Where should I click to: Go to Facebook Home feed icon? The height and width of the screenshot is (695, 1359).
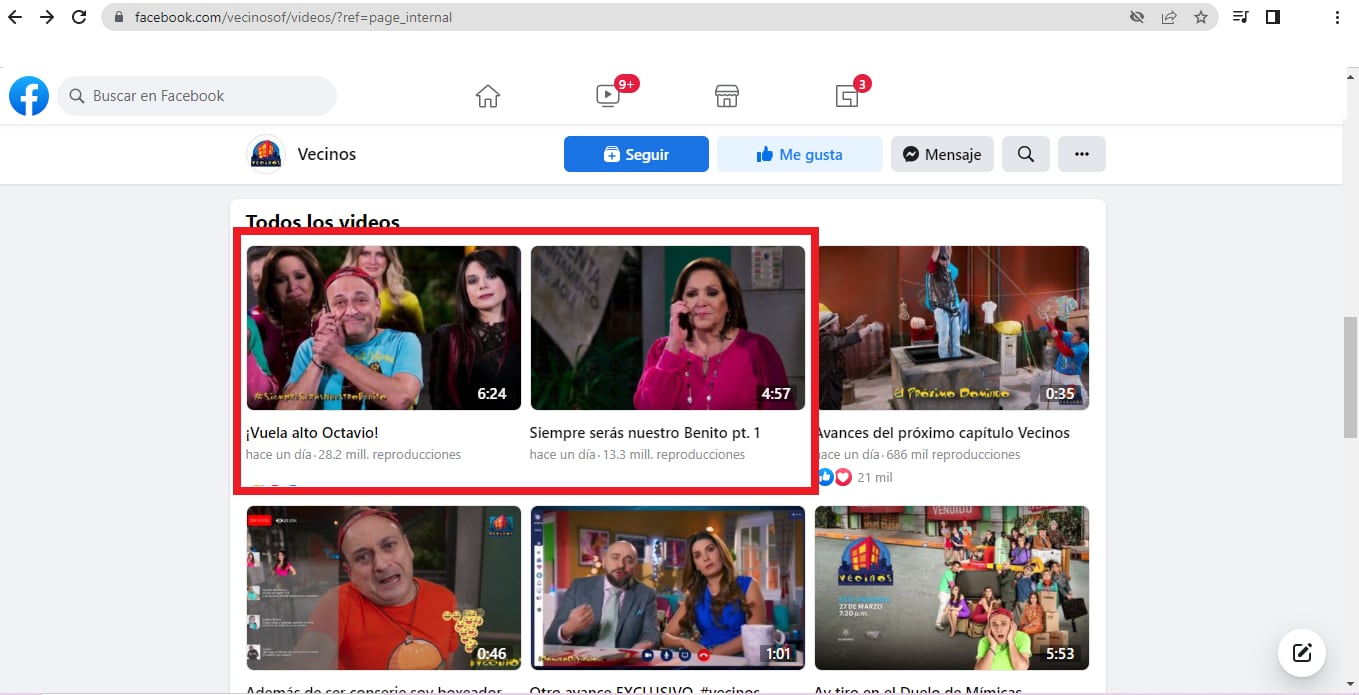(487, 96)
